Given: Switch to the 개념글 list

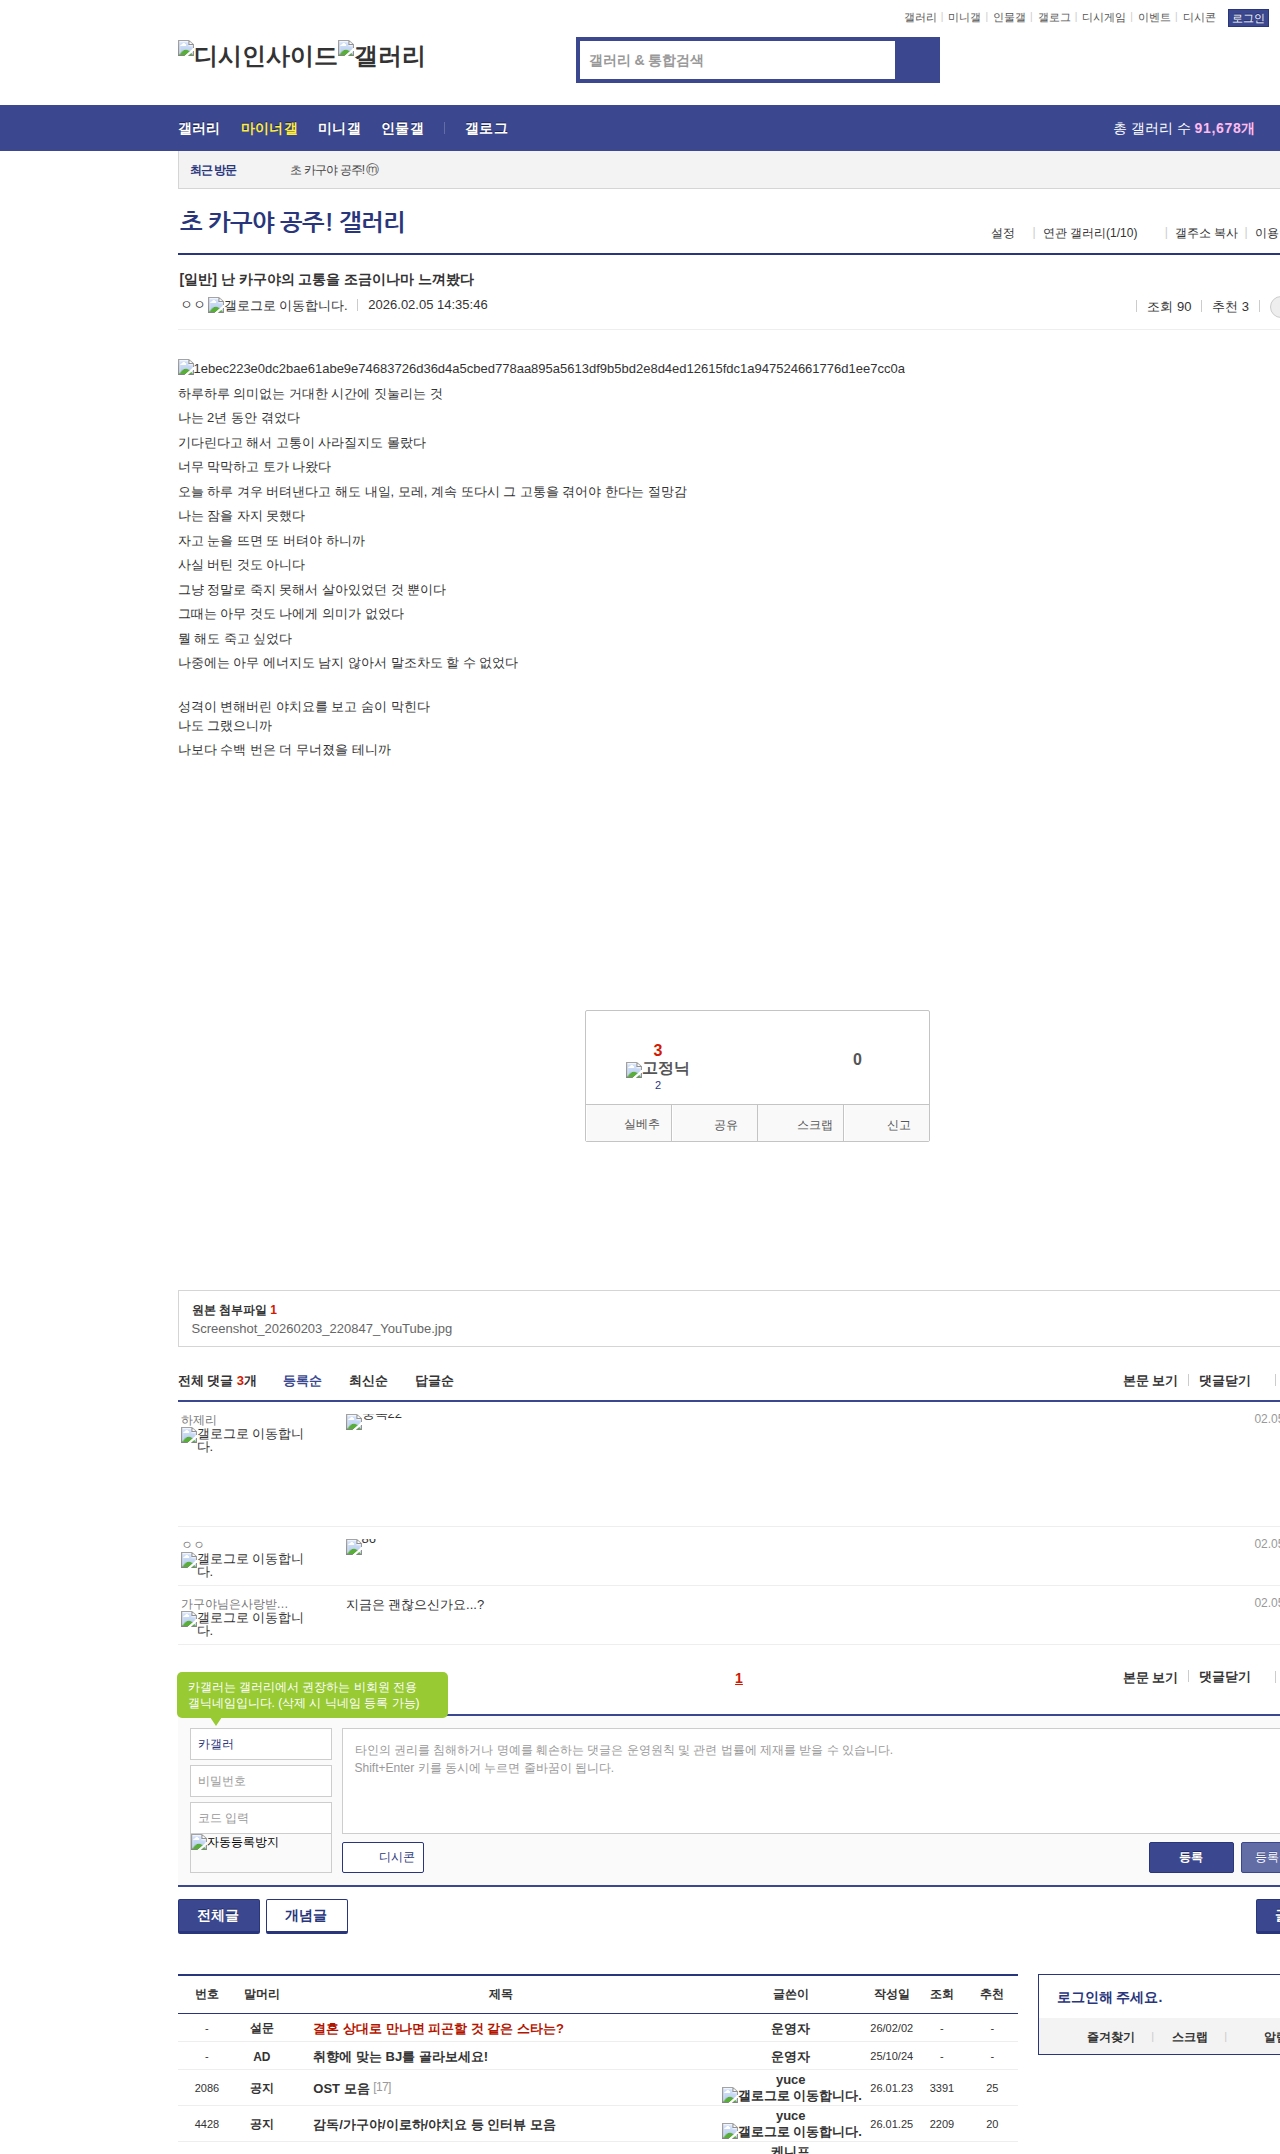Looking at the screenshot, I should [x=307, y=1916].
